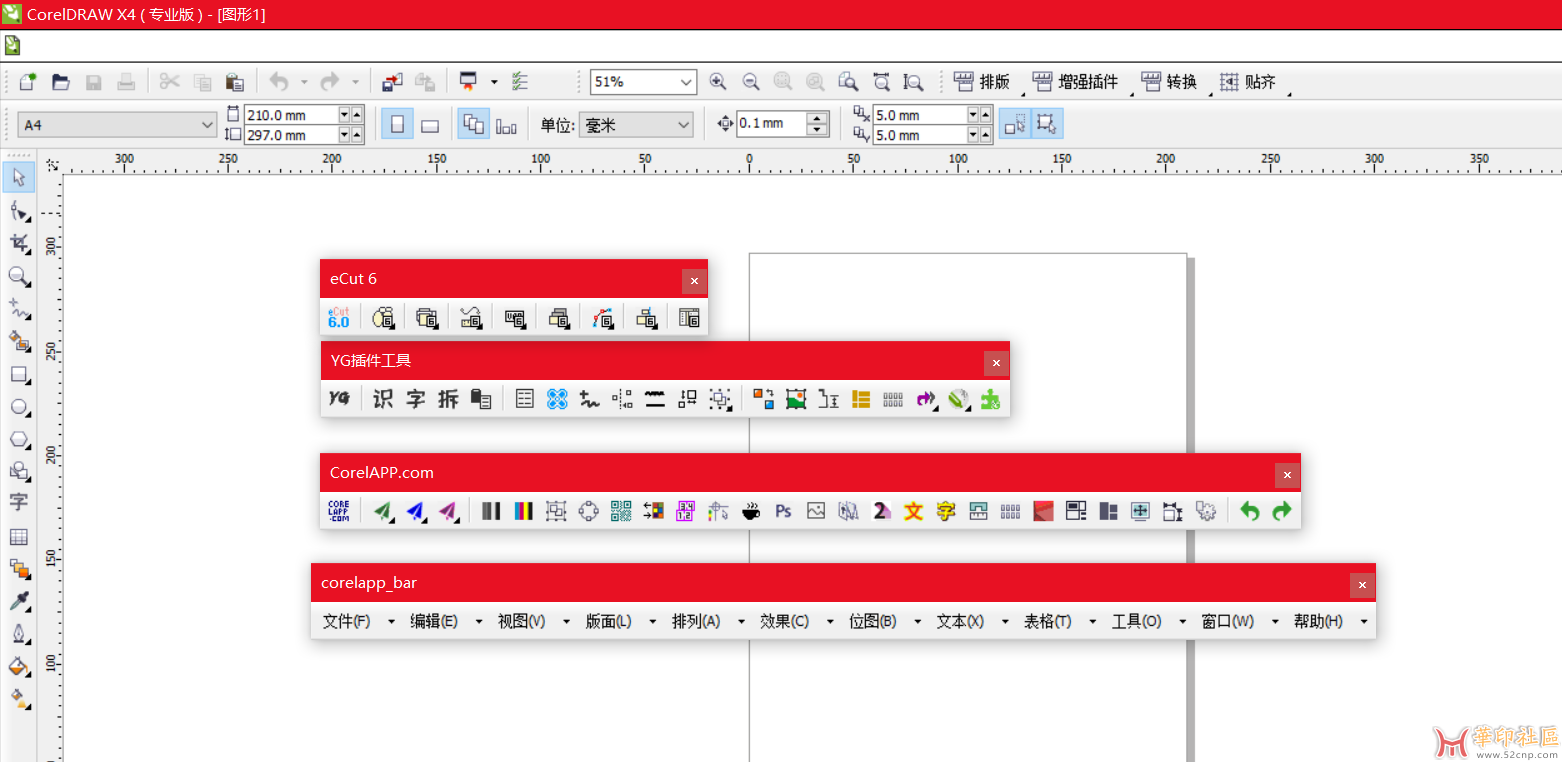
Task: Open the 工具(O) menu in corelapp_bar
Action: [x=1137, y=621]
